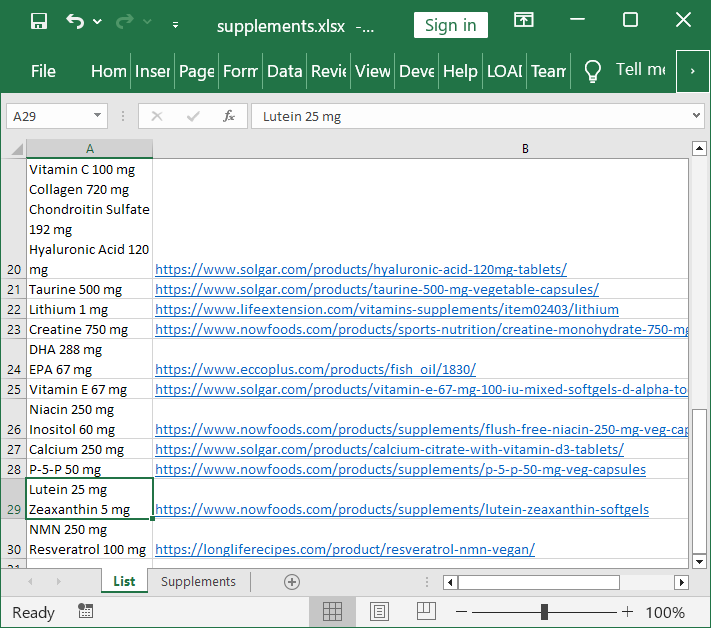The width and height of the screenshot is (711, 628).
Task: Select column A header
Action: click(x=90, y=149)
